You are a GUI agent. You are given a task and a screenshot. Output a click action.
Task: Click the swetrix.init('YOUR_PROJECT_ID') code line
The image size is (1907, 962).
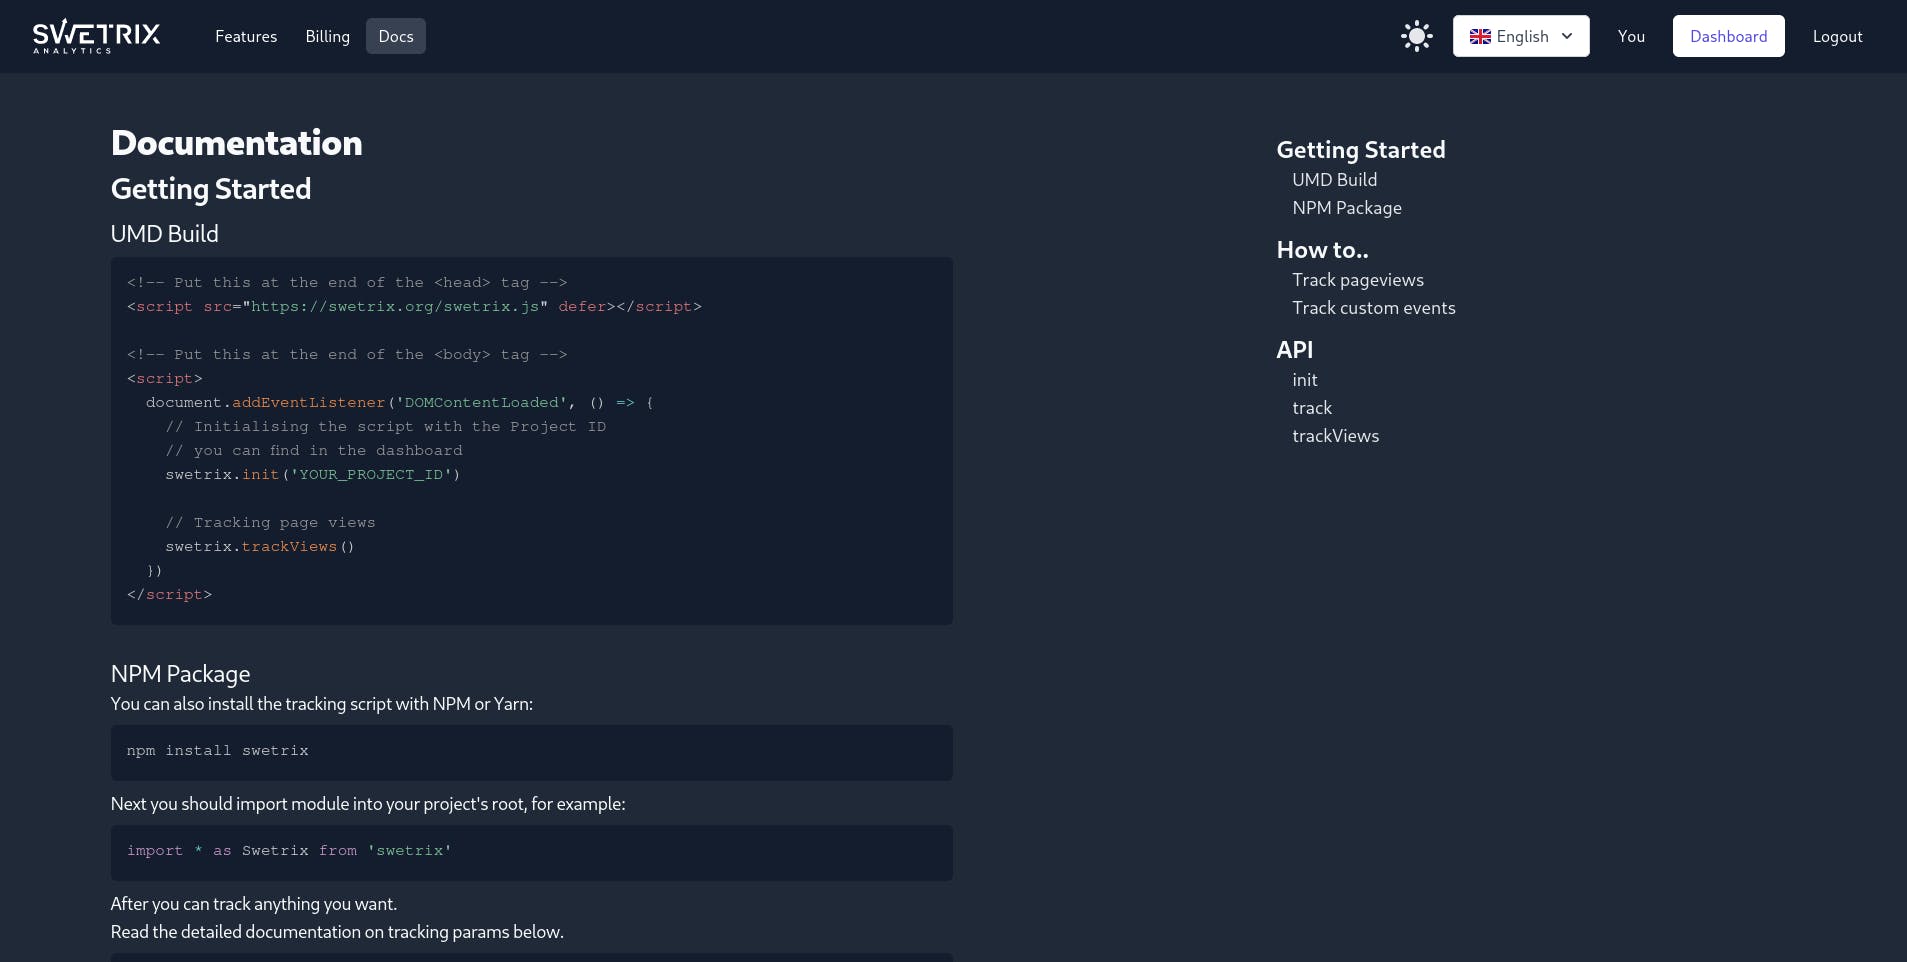312,475
